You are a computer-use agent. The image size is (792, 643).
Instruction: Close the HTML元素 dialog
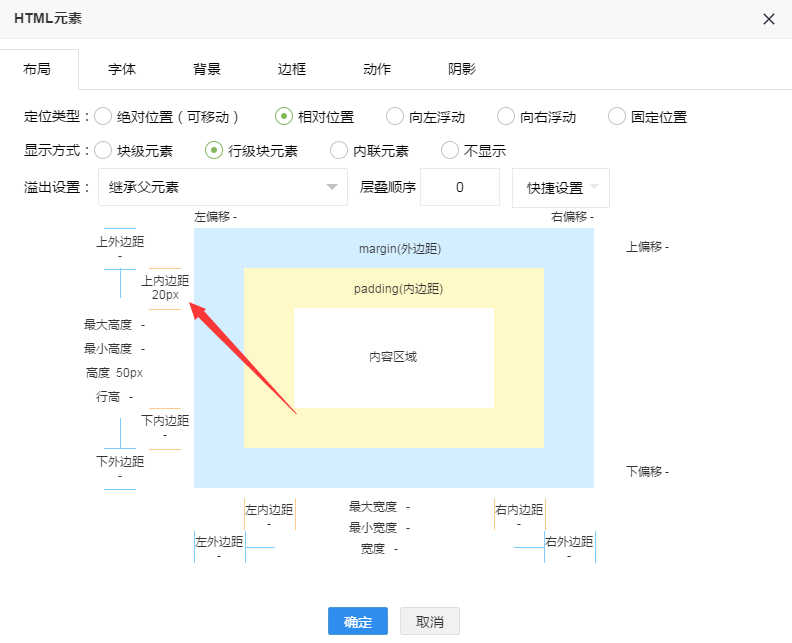tap(768, 19)
